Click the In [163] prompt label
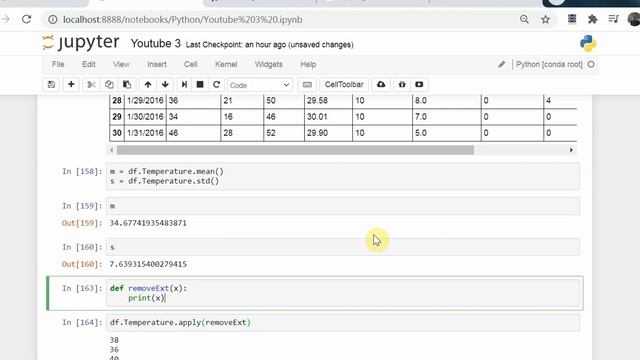This screenshot has width=640, height=360. (82, 288)
